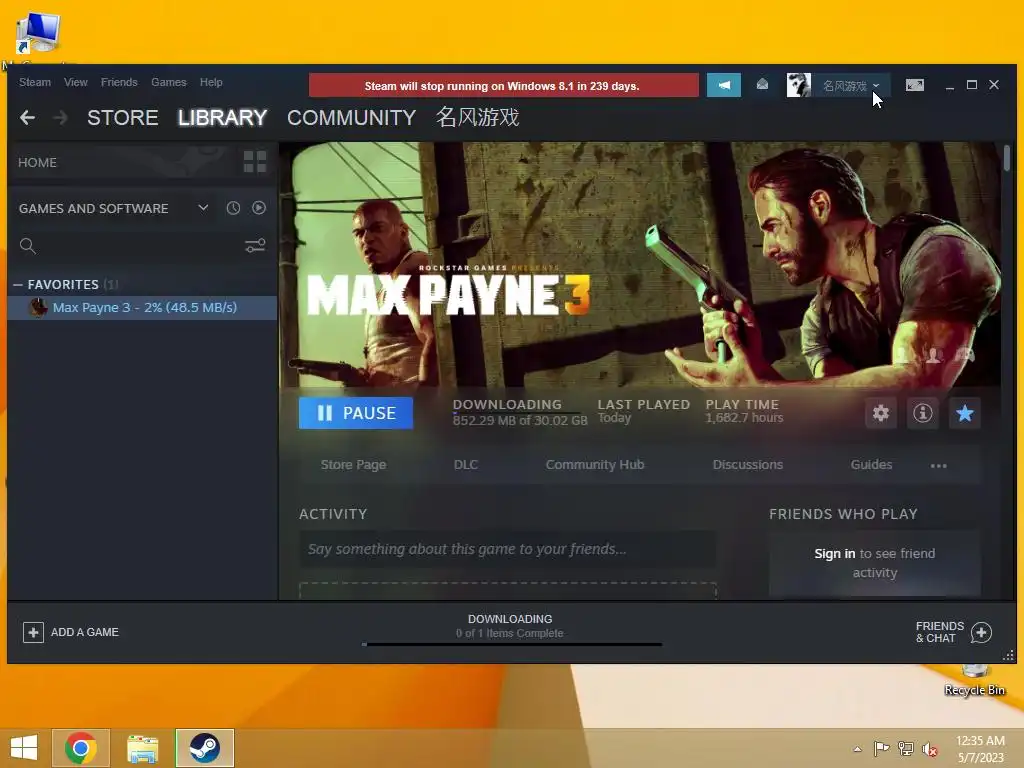
Task: Open the DLC link
Action: click(x=466, y=464)
